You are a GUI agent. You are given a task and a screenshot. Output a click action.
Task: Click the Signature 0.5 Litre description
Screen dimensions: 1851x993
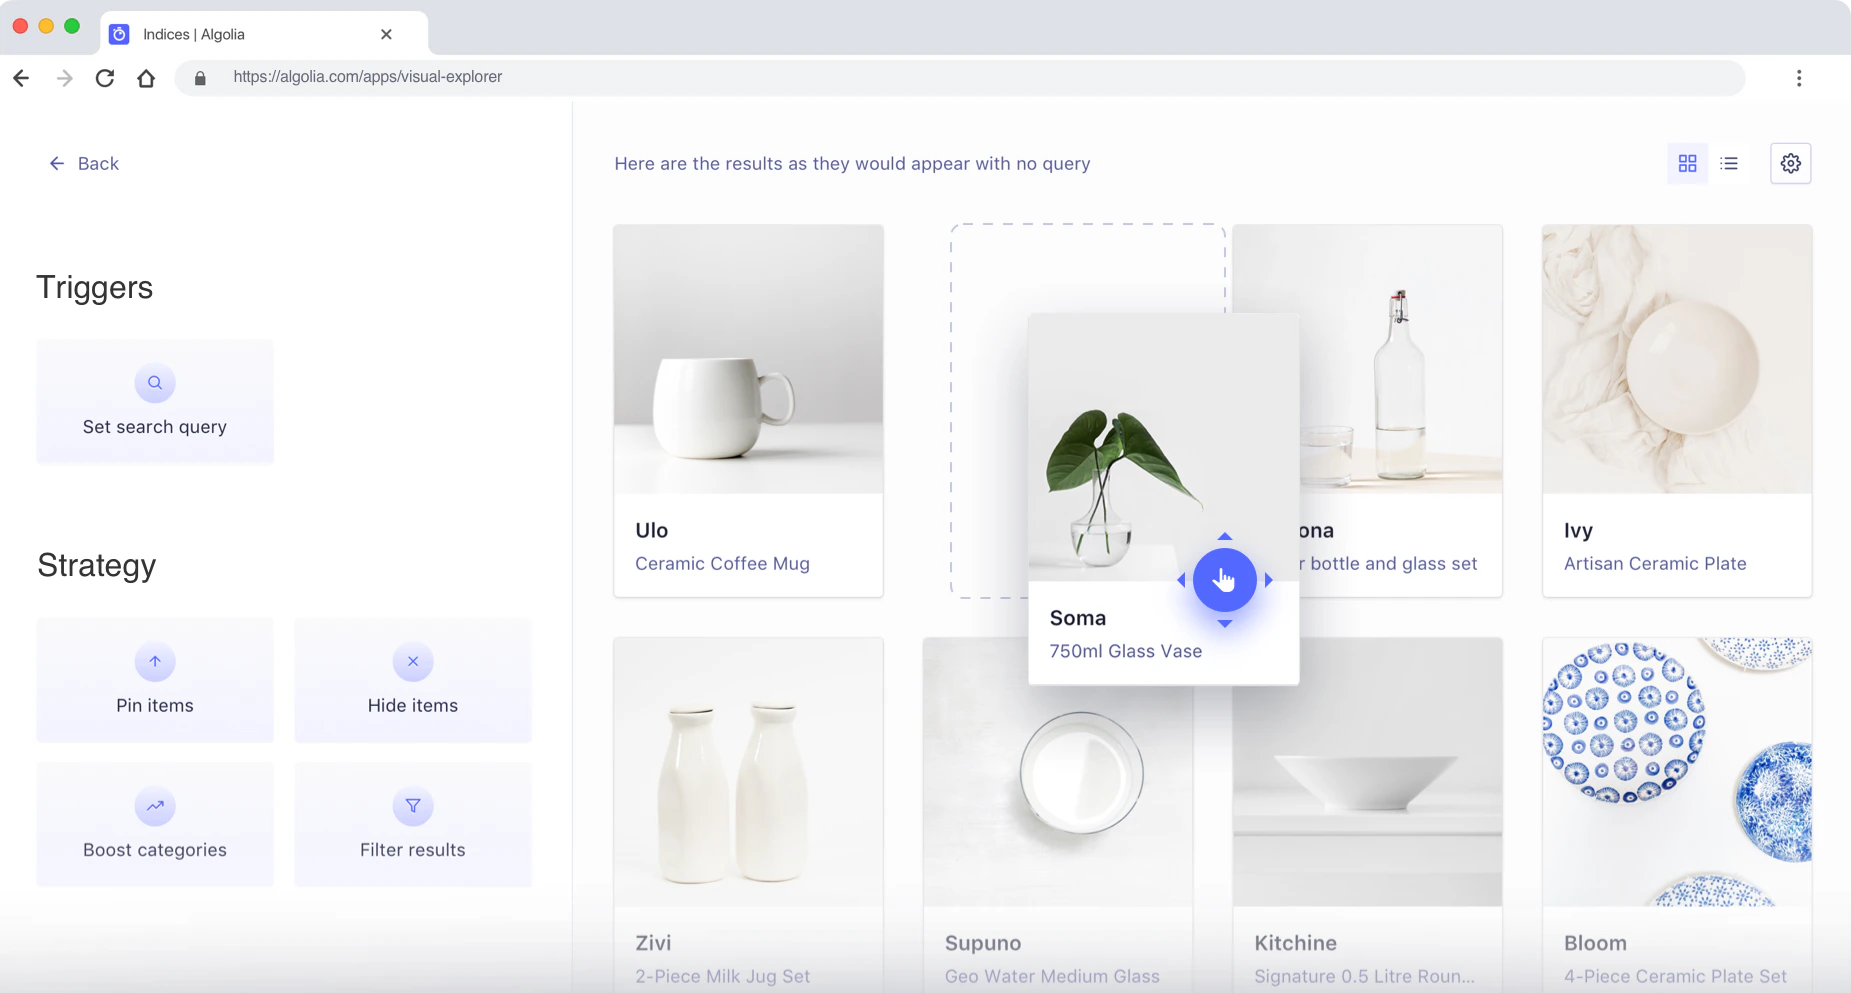(1364, 976)
